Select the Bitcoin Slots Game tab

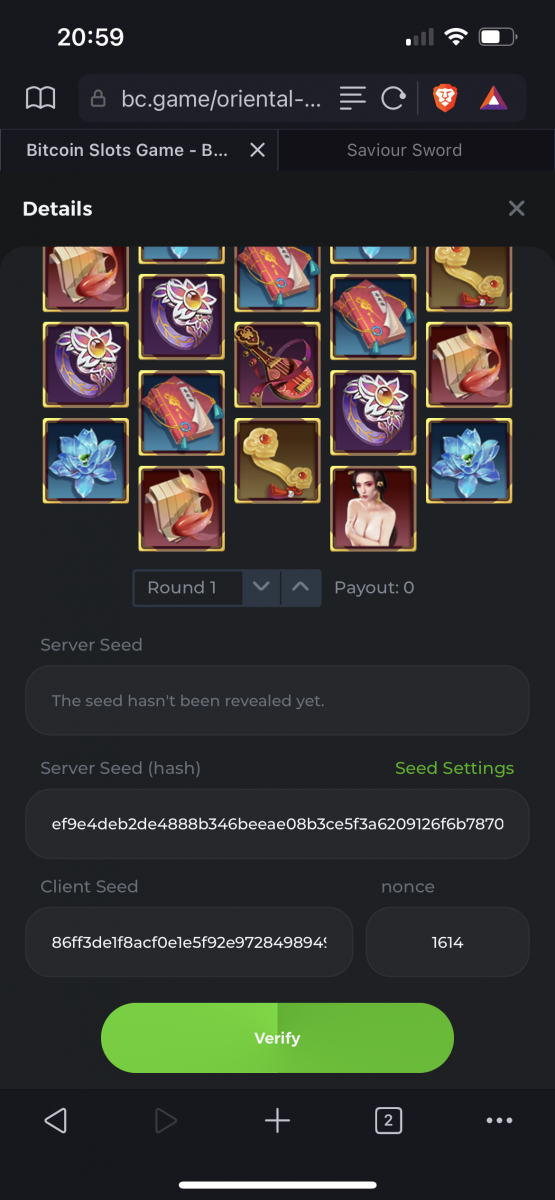(x=127, y=150)
